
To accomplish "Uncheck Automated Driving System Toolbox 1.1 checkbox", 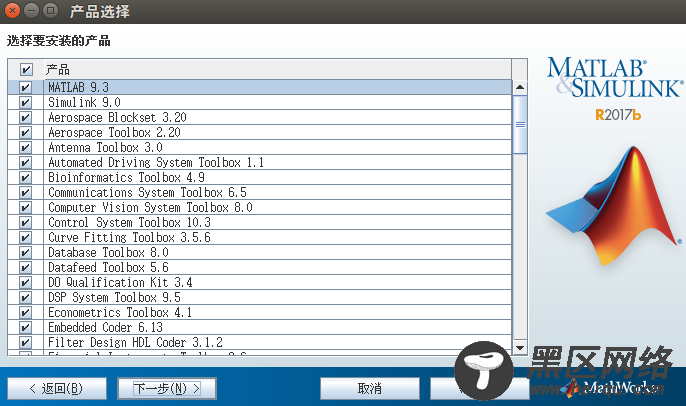I will (25, 162).
